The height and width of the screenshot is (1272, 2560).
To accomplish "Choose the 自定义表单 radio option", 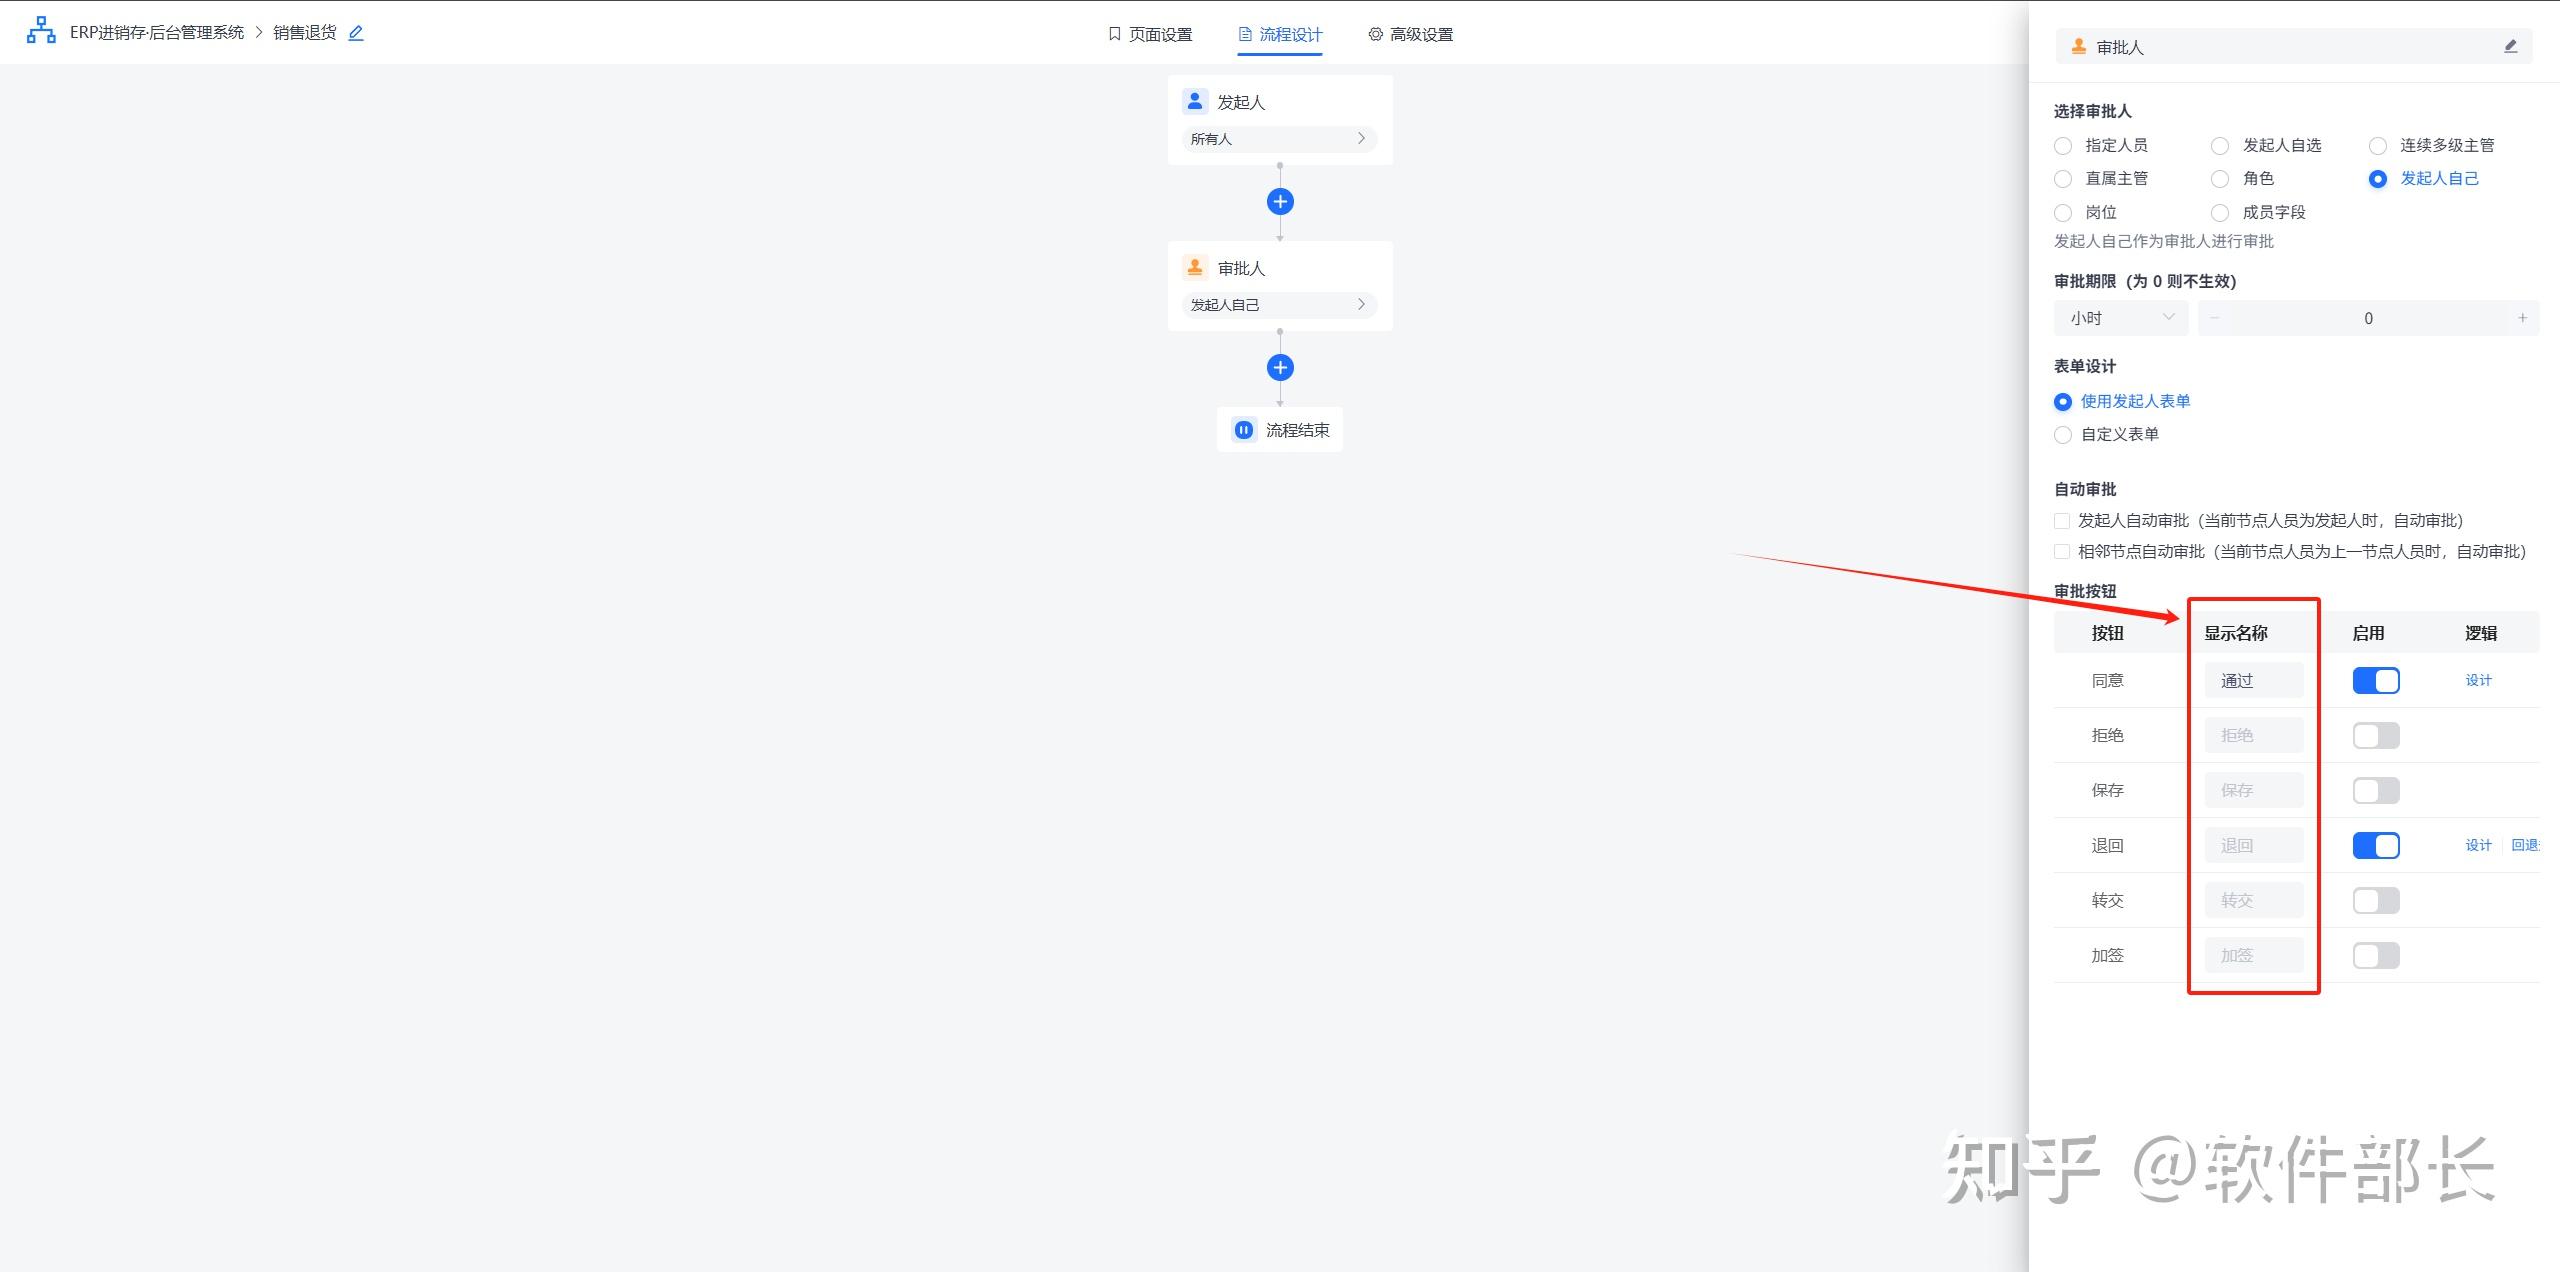I will (2063, 435).
